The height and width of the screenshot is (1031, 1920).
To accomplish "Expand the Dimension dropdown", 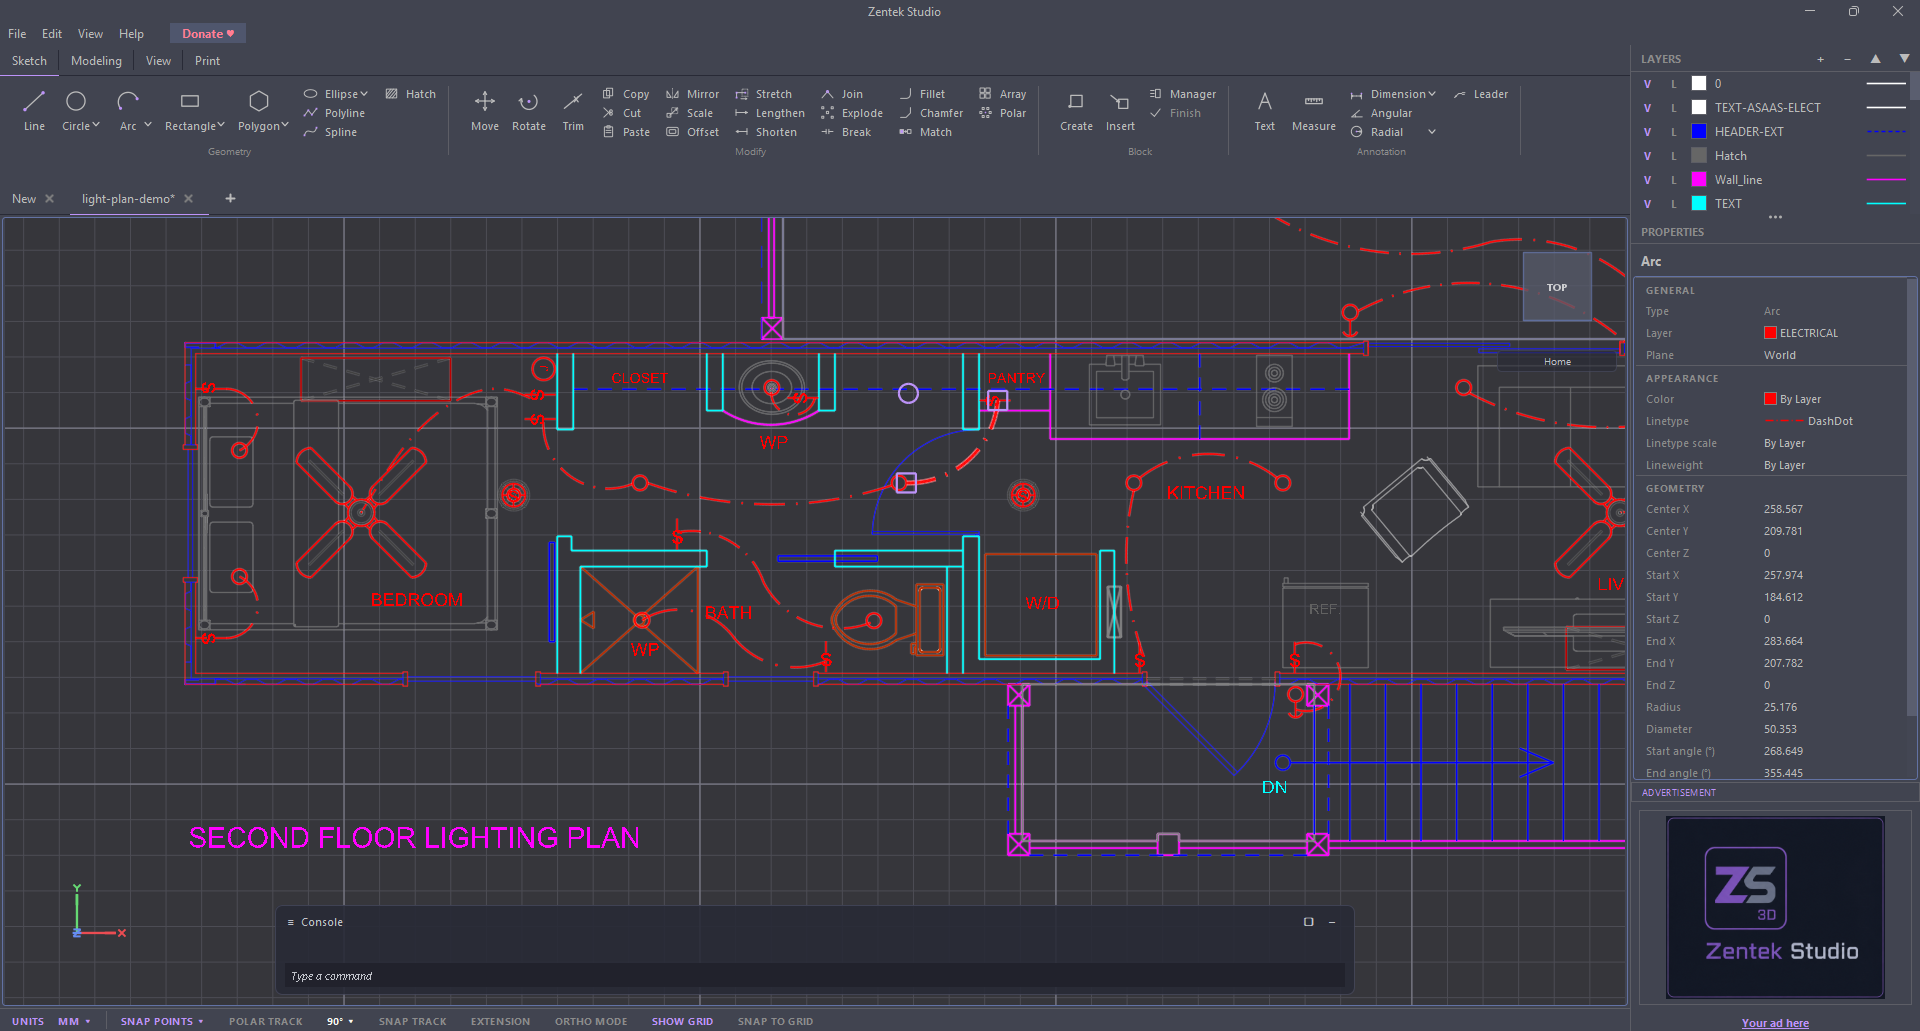I will 1432,94.
